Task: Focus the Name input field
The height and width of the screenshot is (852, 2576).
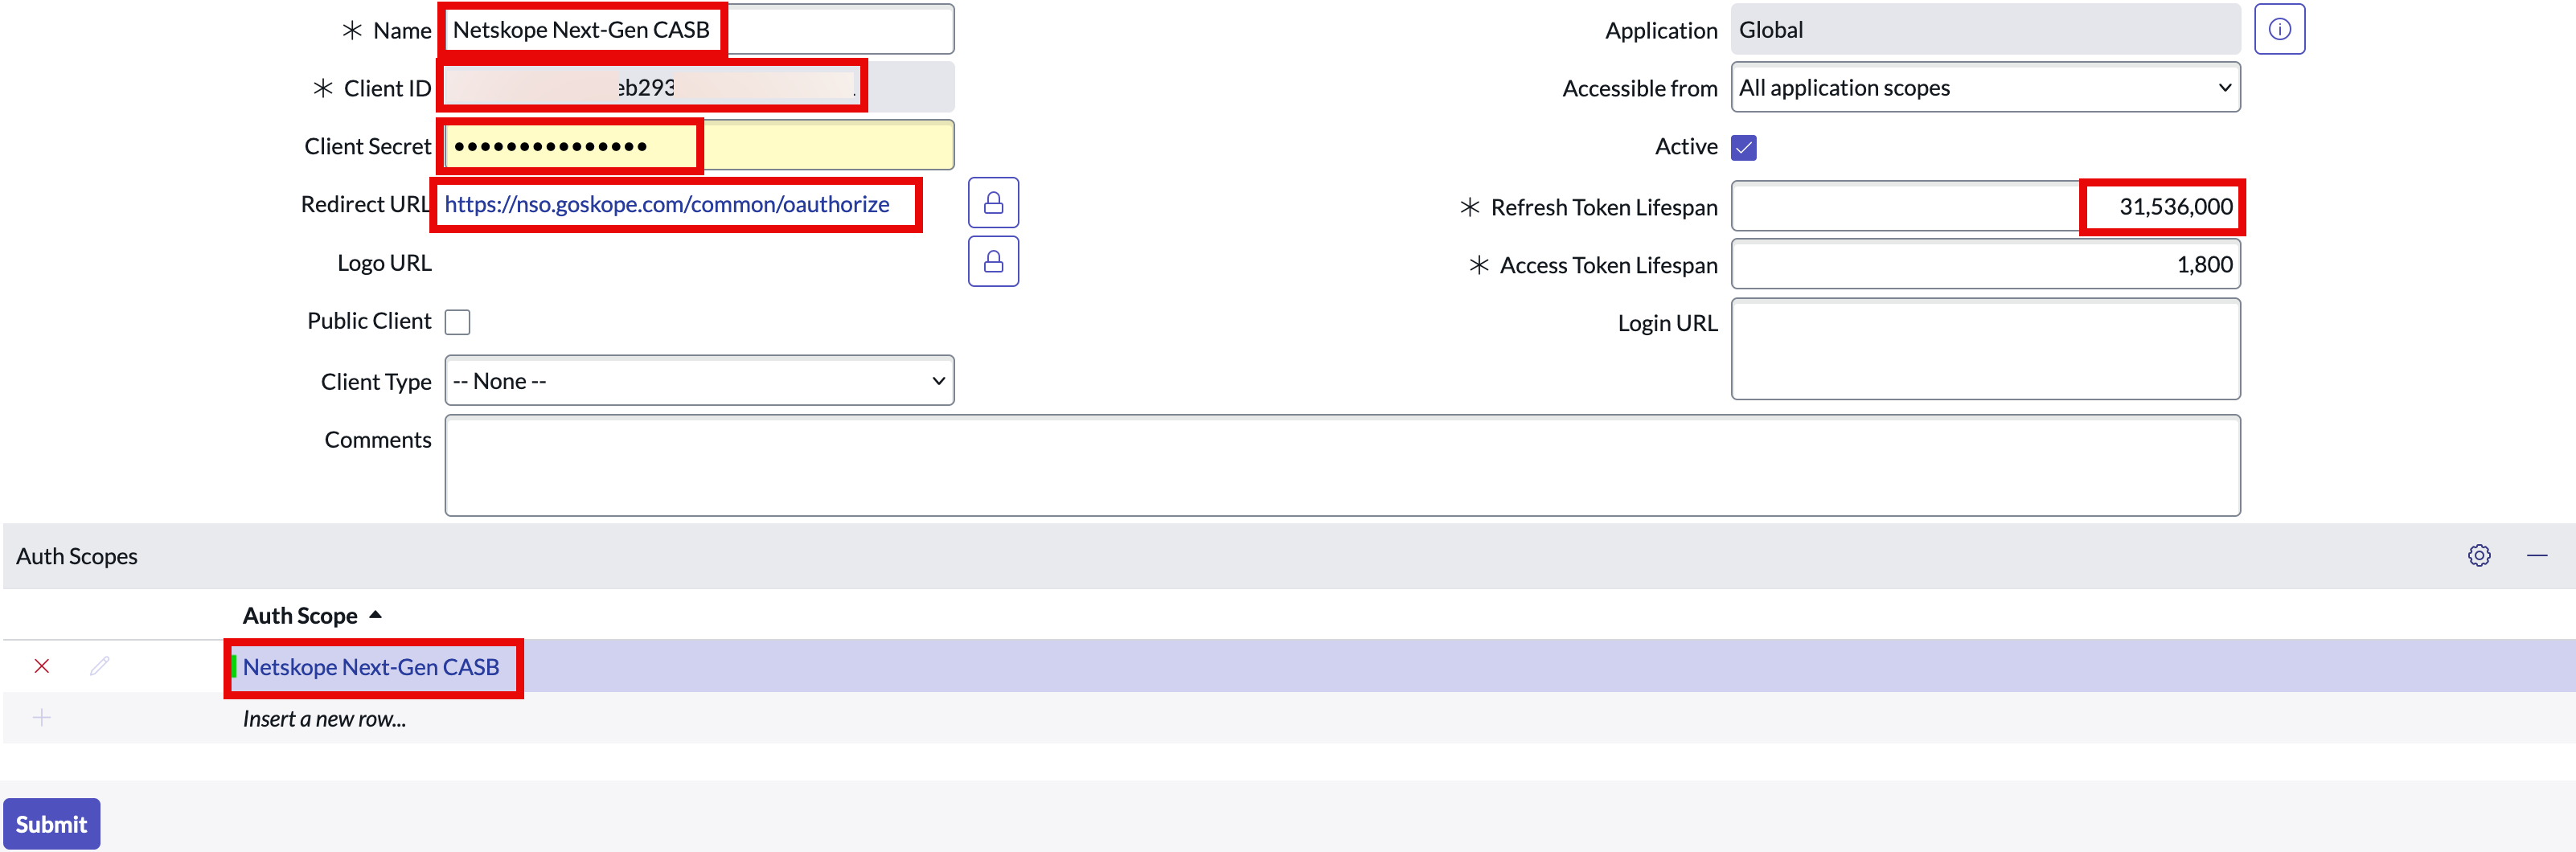Action: (x=699, y=29)
